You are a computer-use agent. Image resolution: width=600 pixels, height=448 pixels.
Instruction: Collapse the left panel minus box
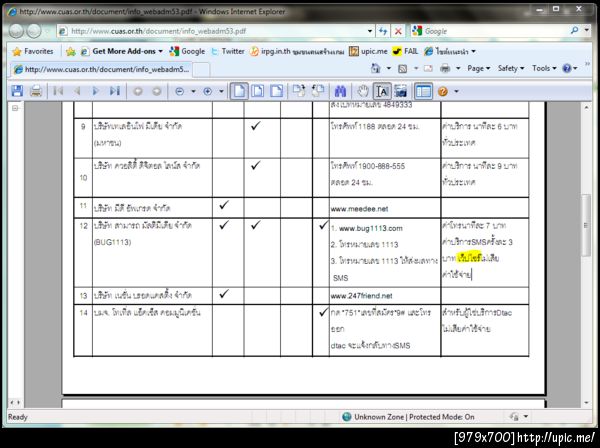(x=15, y=108)
